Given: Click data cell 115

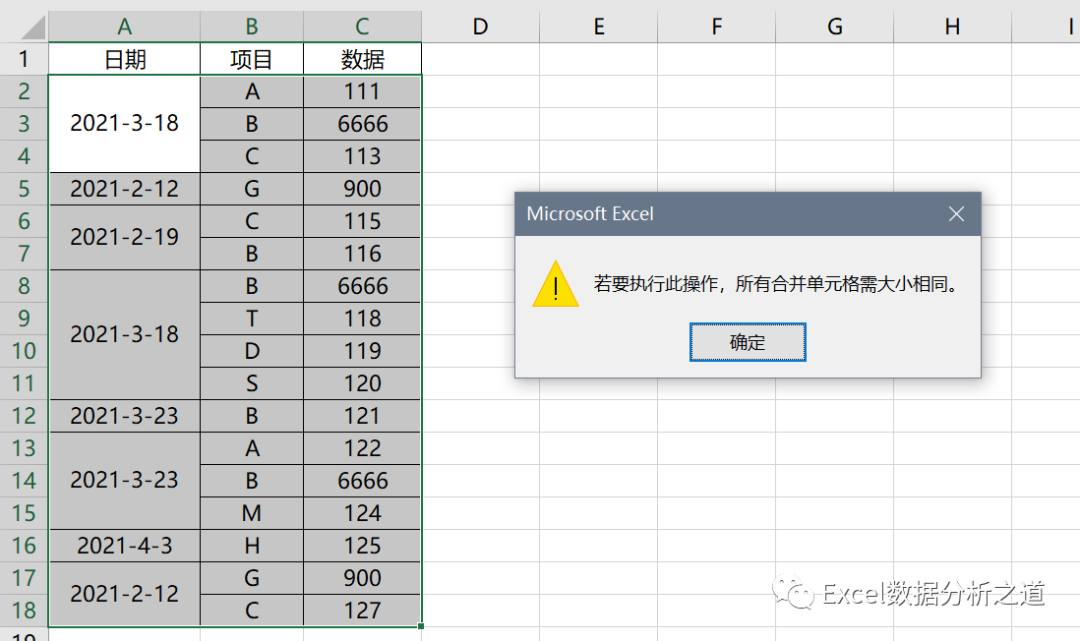Looking at the screenshot, I should click(x=362, y=221).
